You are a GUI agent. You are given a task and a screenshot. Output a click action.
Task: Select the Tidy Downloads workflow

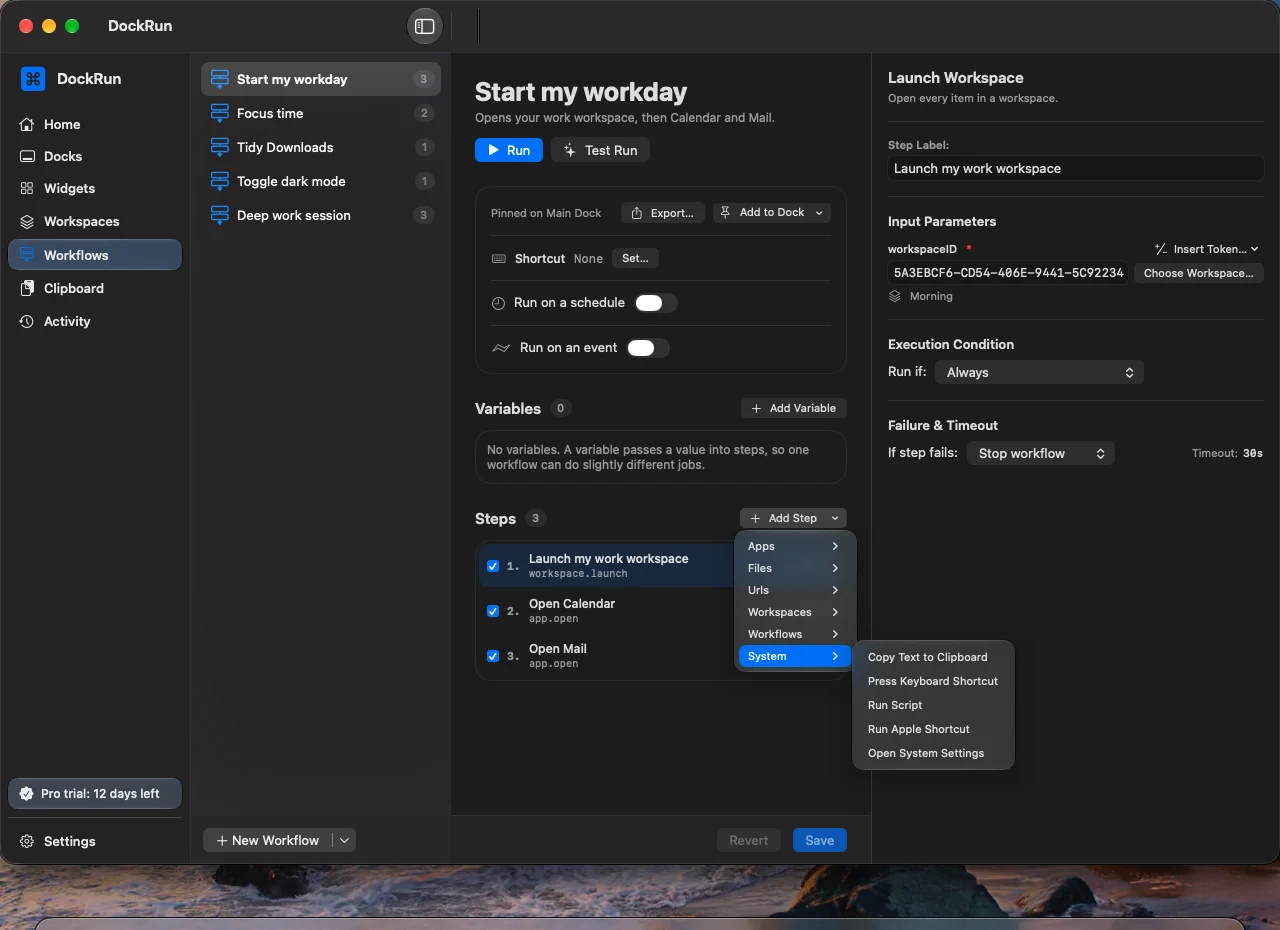tap(321, 147)
